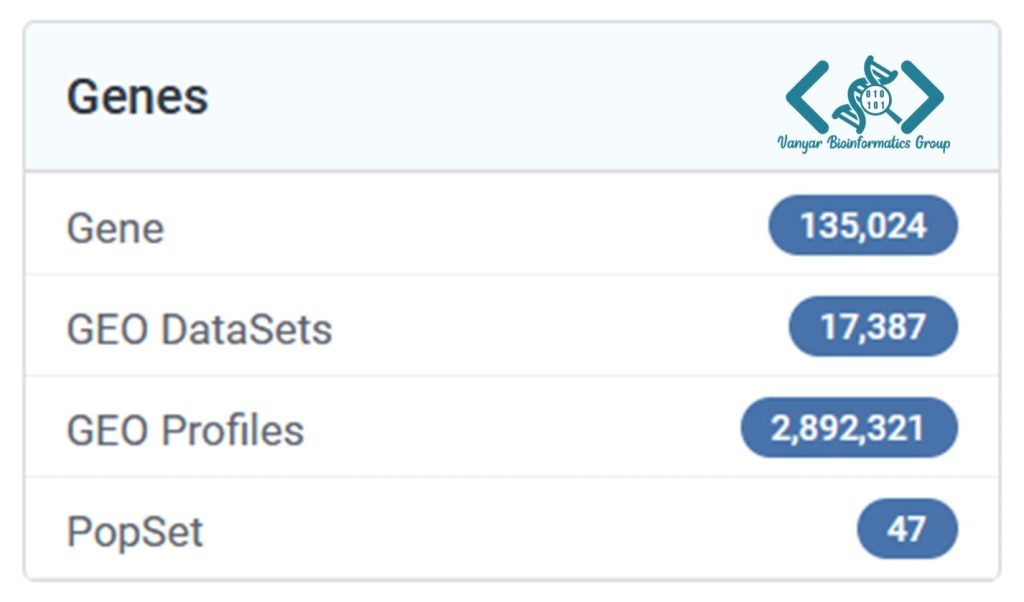Click the 010 101 binary text in logo
The height and width of the screenshot is (602, 1024).
click(x=875, y=100)
